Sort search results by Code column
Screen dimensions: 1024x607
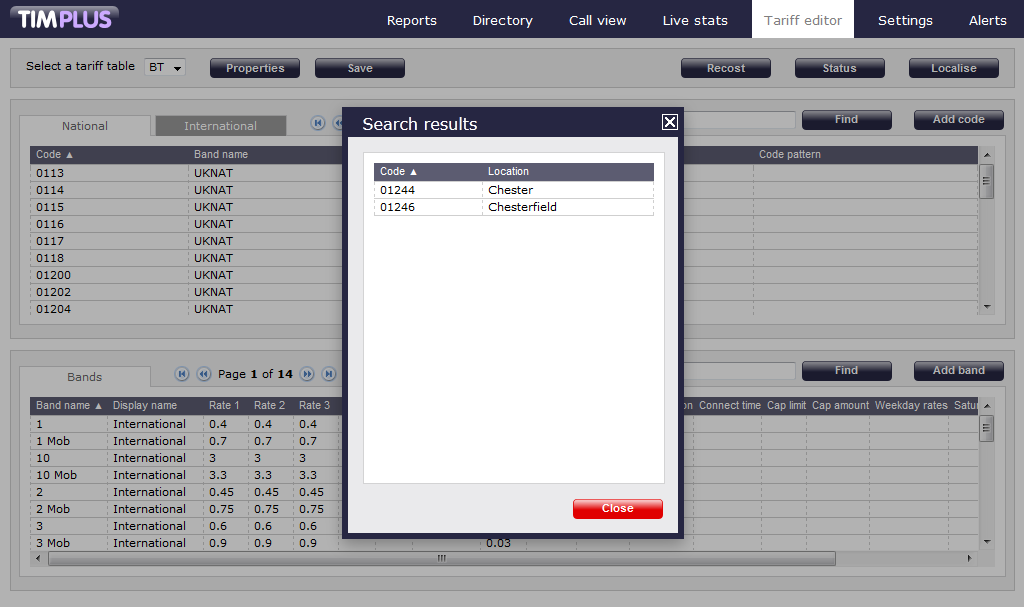pos(399,172)
